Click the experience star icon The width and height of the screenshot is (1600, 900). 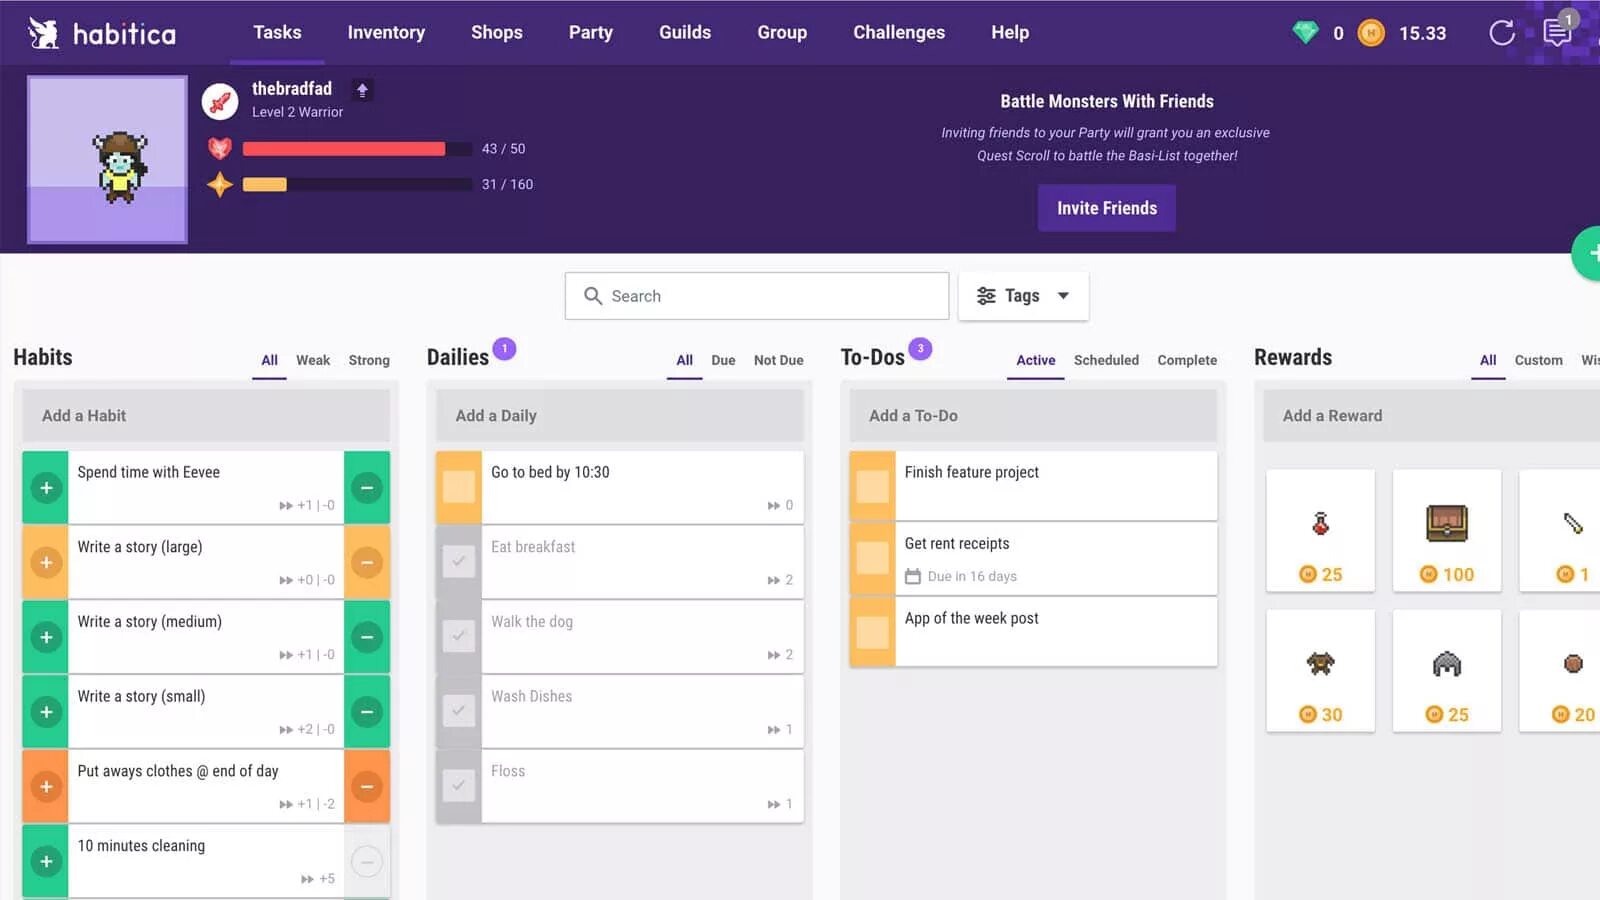pos(220,184)
